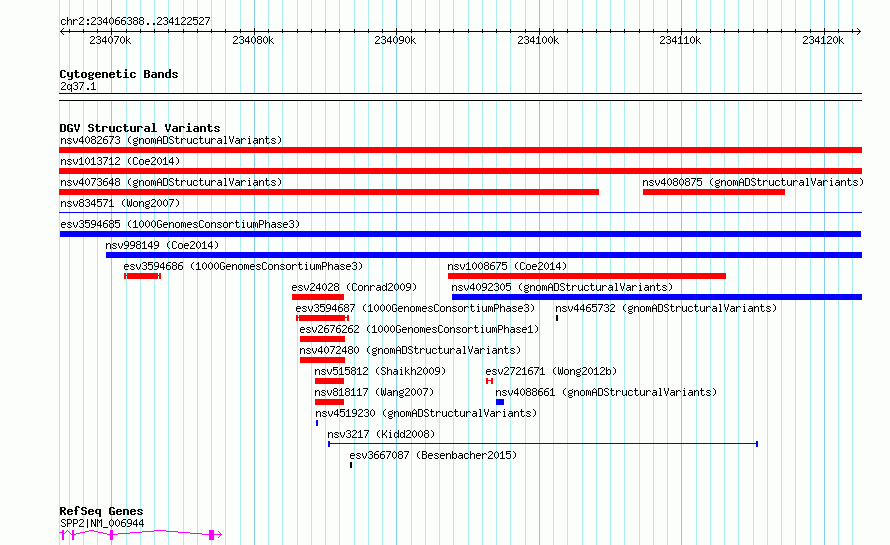
Task: Open the esv3594686 variant label
Action: point(243,266)
